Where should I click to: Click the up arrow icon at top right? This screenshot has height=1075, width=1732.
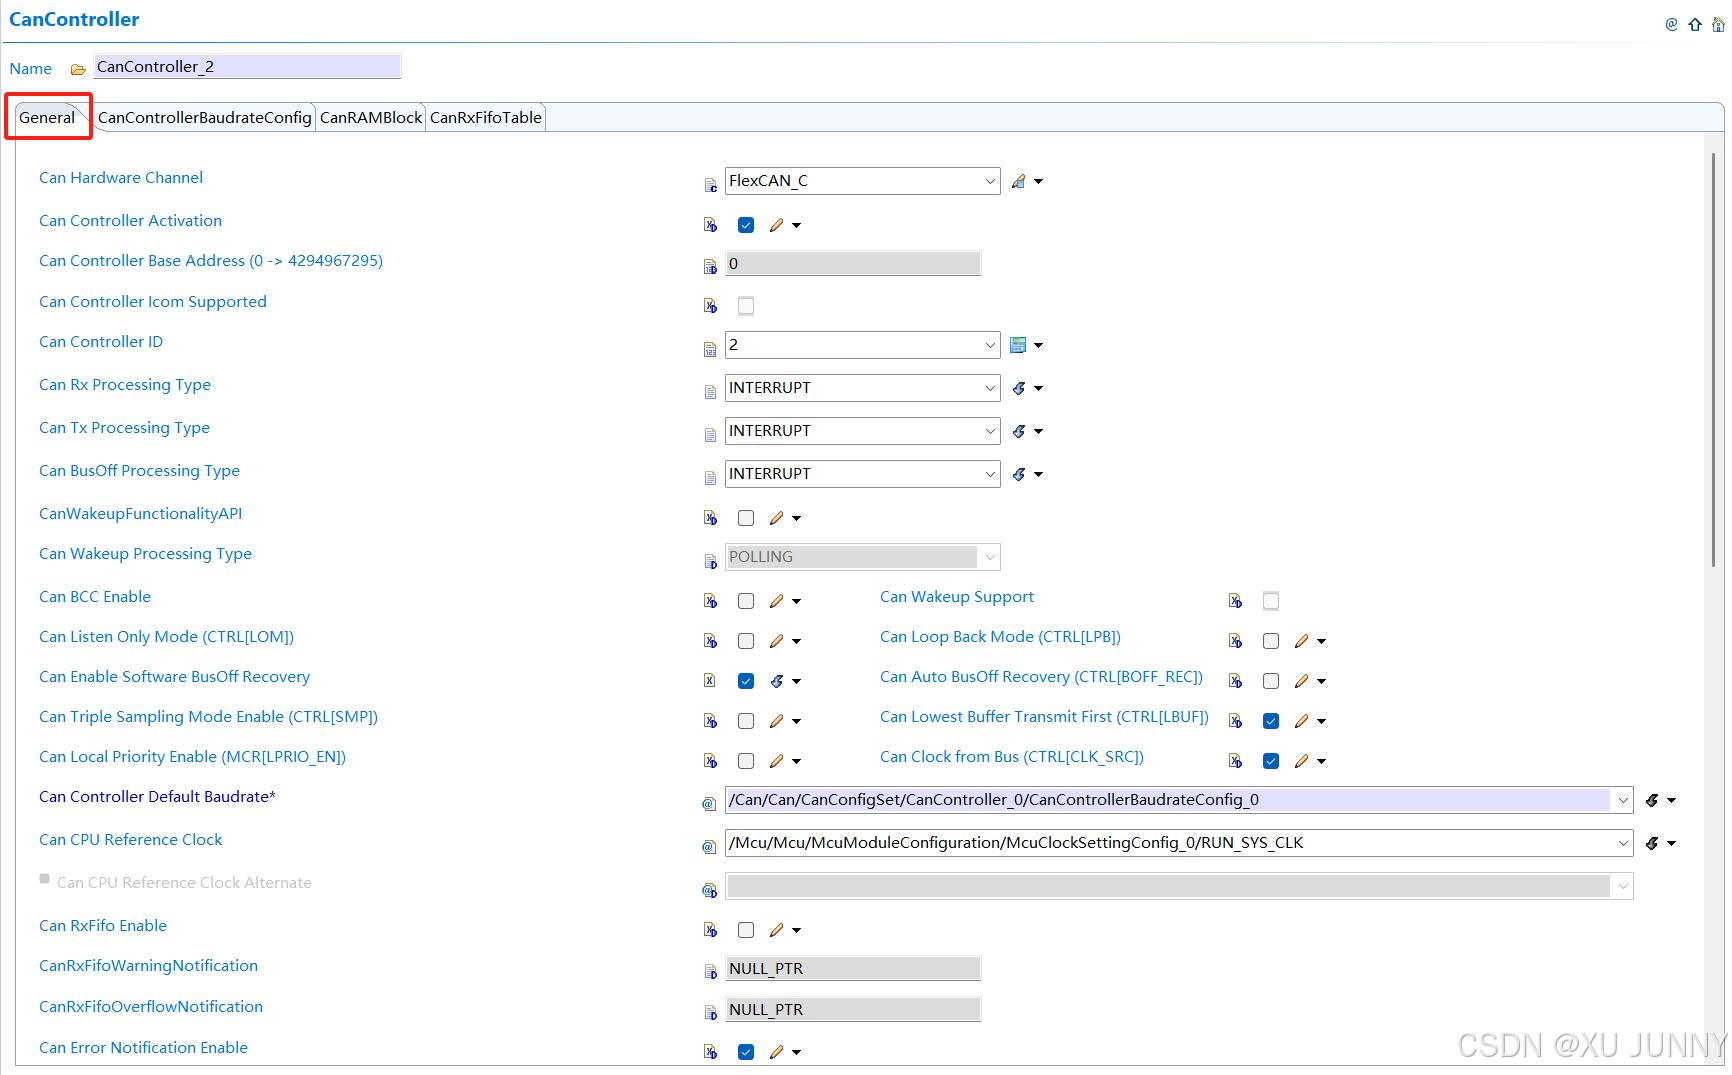click(1695, 25)
